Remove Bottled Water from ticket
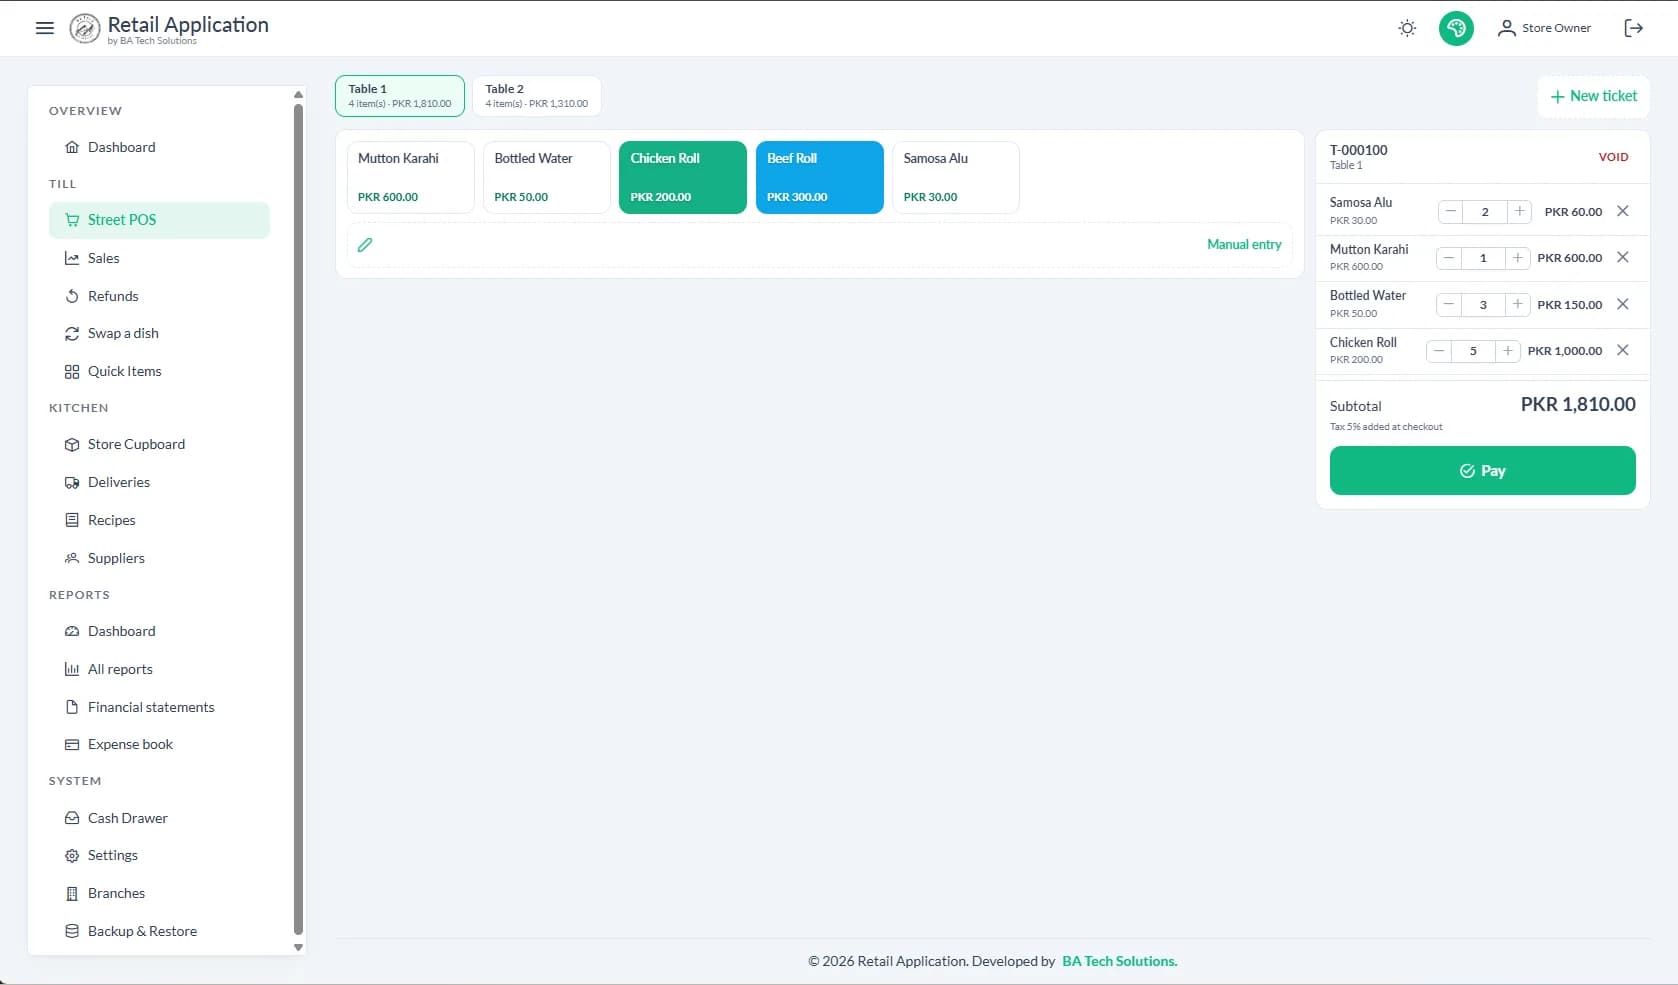Image resolution: width=1678 pixels, height=985 pixels. click(x=1623, y=304)
